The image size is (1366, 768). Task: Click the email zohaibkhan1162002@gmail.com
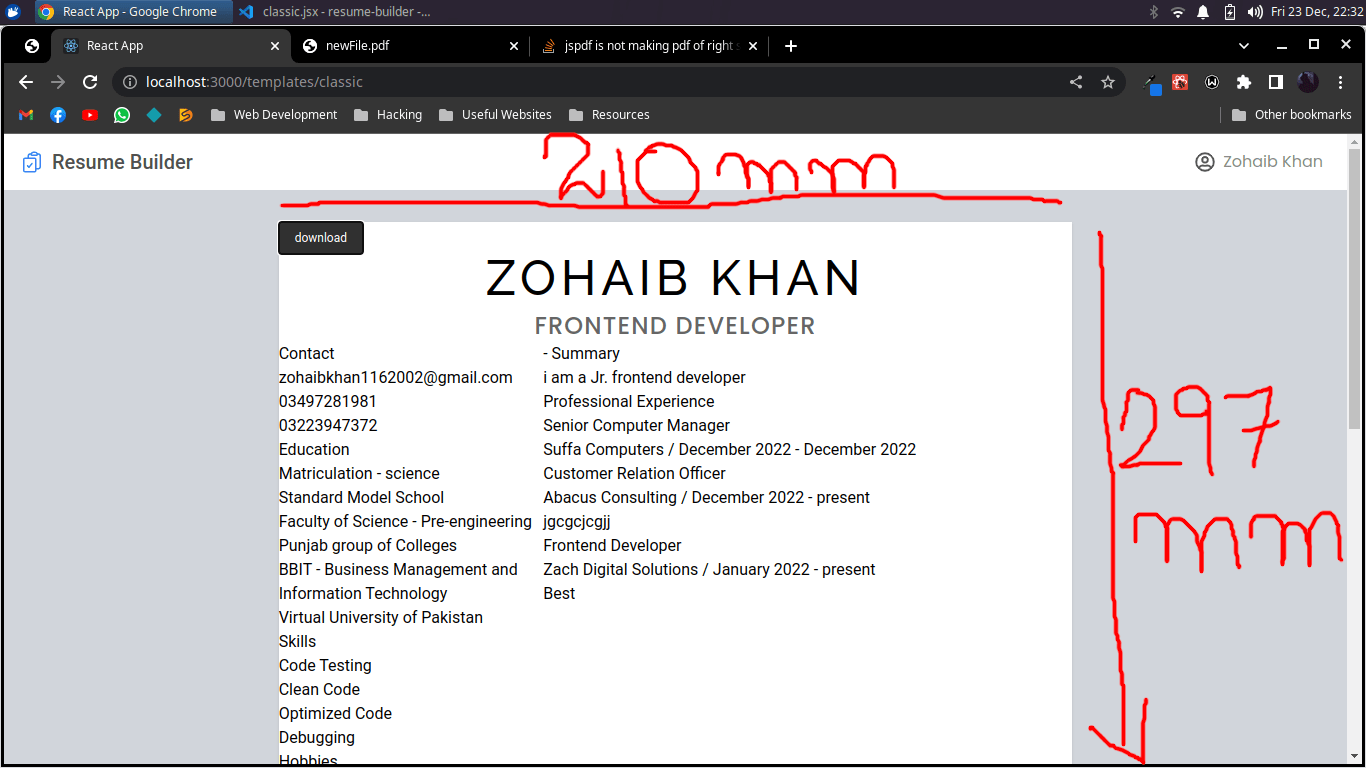point(396,378)
